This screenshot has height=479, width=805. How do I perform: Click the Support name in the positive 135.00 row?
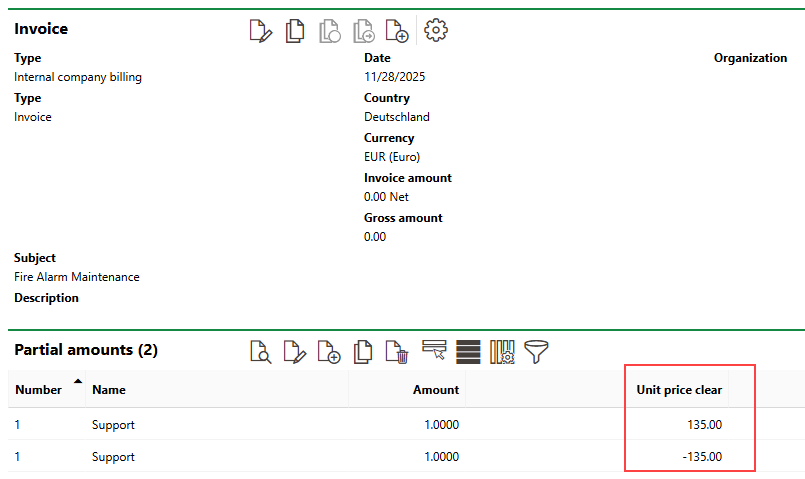113,425
